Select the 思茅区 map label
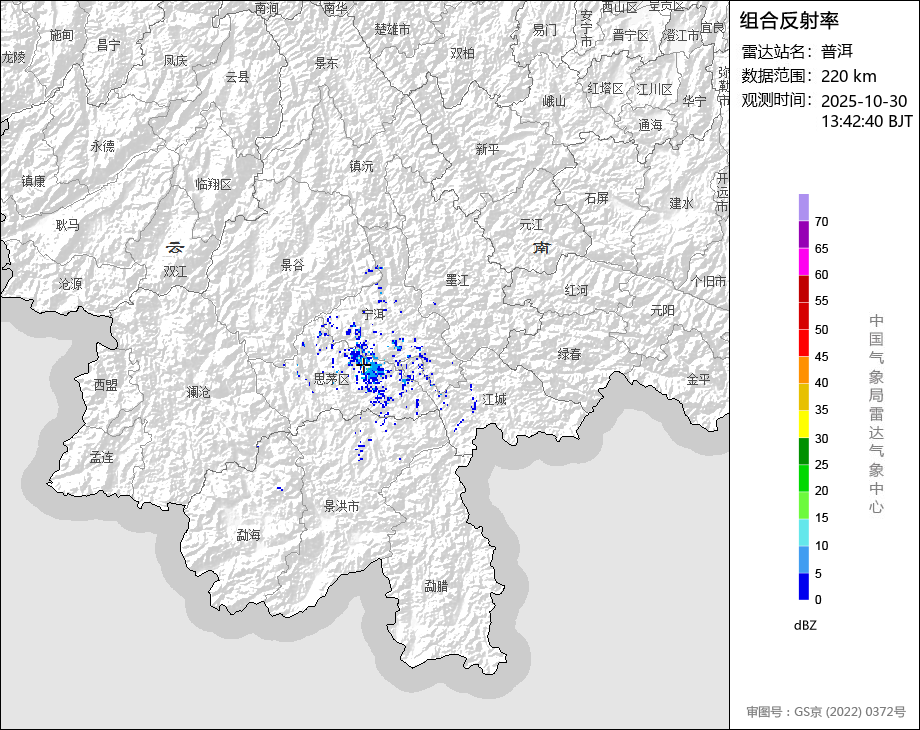Screen dimensions: 920x730 pos(331,379)
